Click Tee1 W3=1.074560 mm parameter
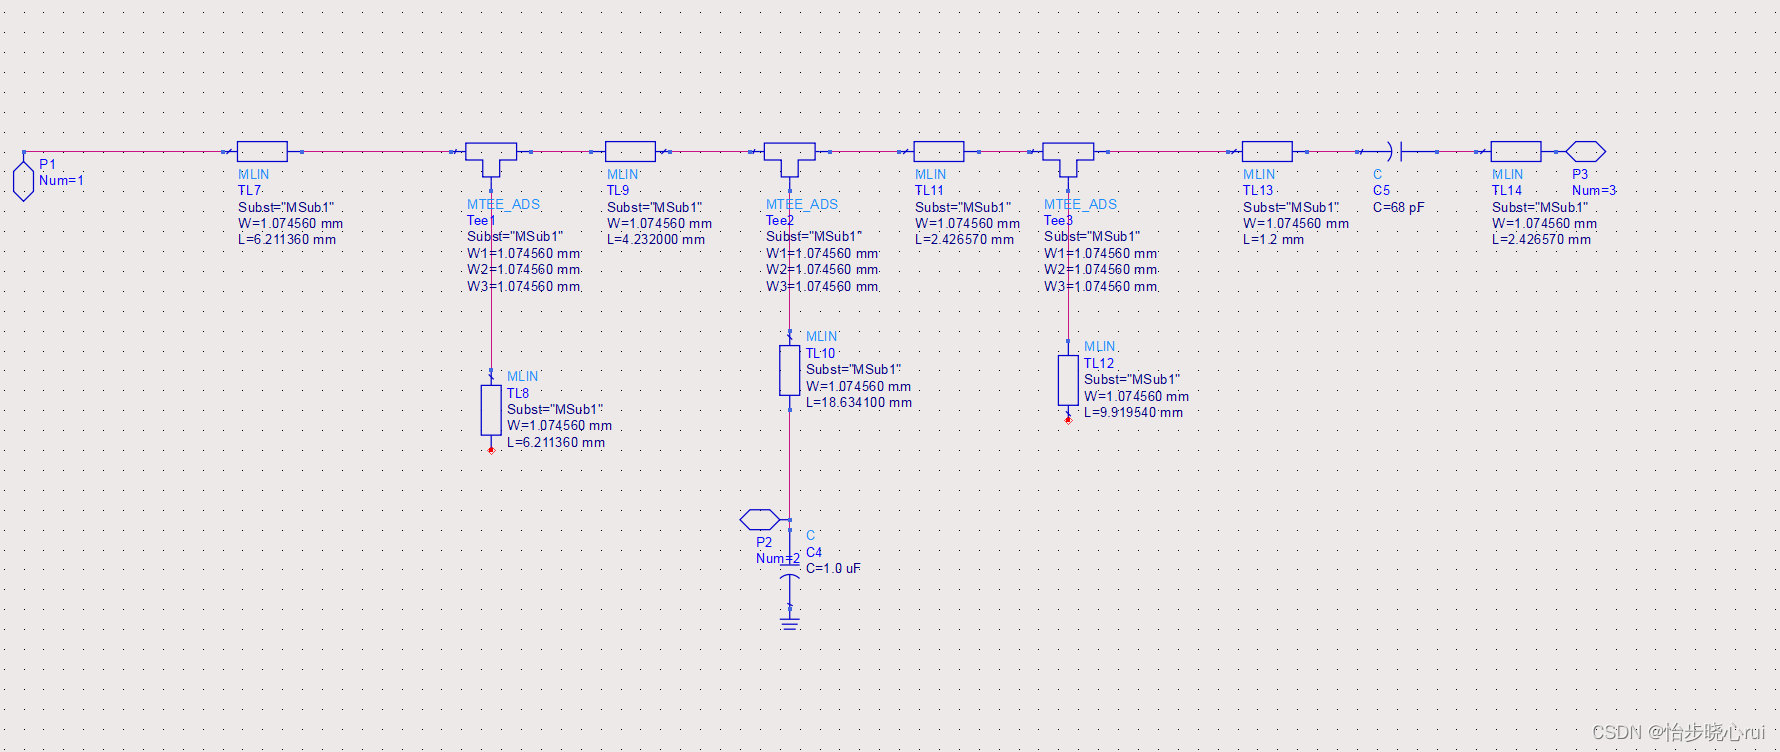Image resolution: width=1780 pixels, height=752 pixels. coord(523,286)
